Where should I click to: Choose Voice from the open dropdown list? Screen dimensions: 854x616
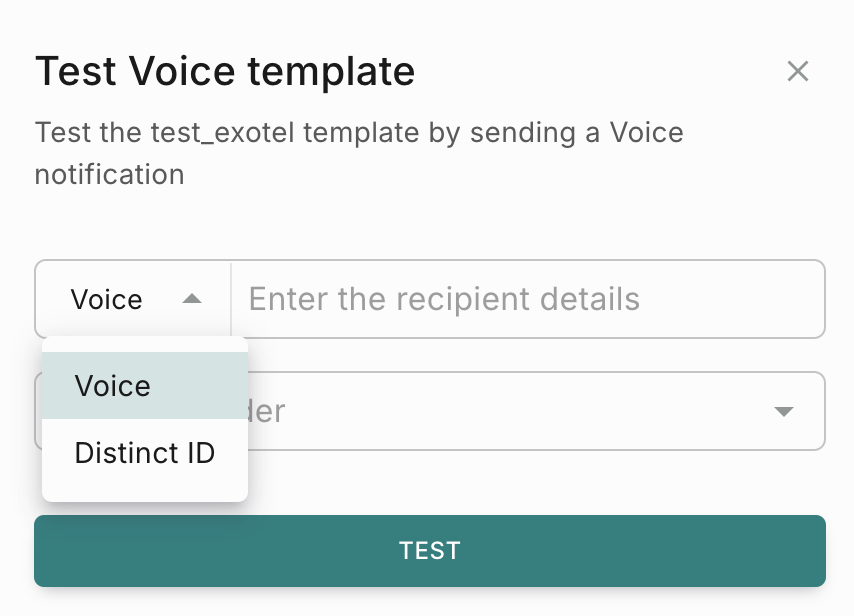coord(113,386)
